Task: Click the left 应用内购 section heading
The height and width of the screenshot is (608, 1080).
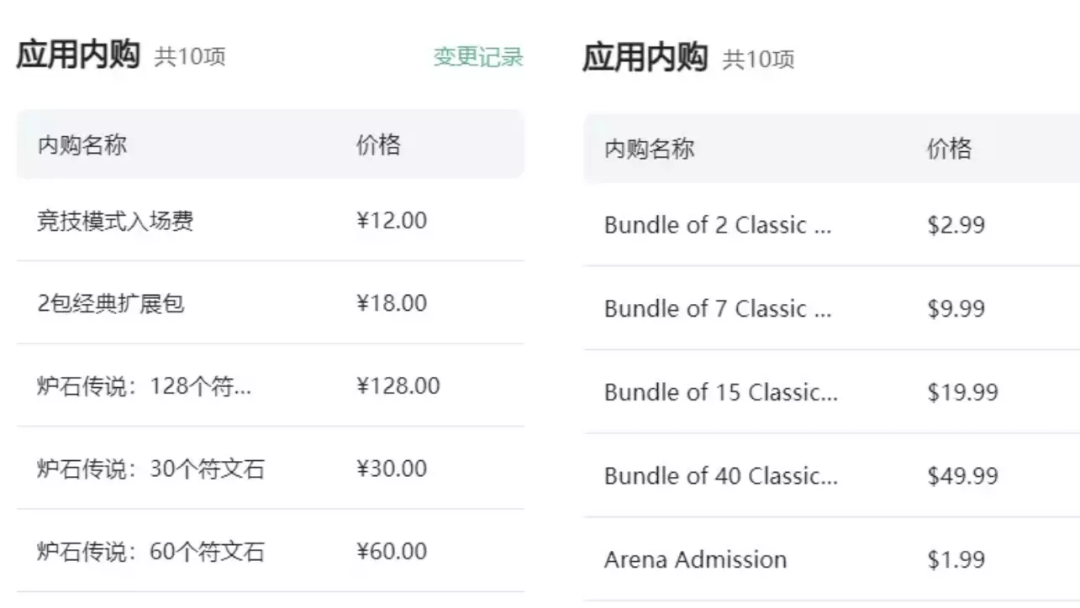Action: tap(79, 54)
